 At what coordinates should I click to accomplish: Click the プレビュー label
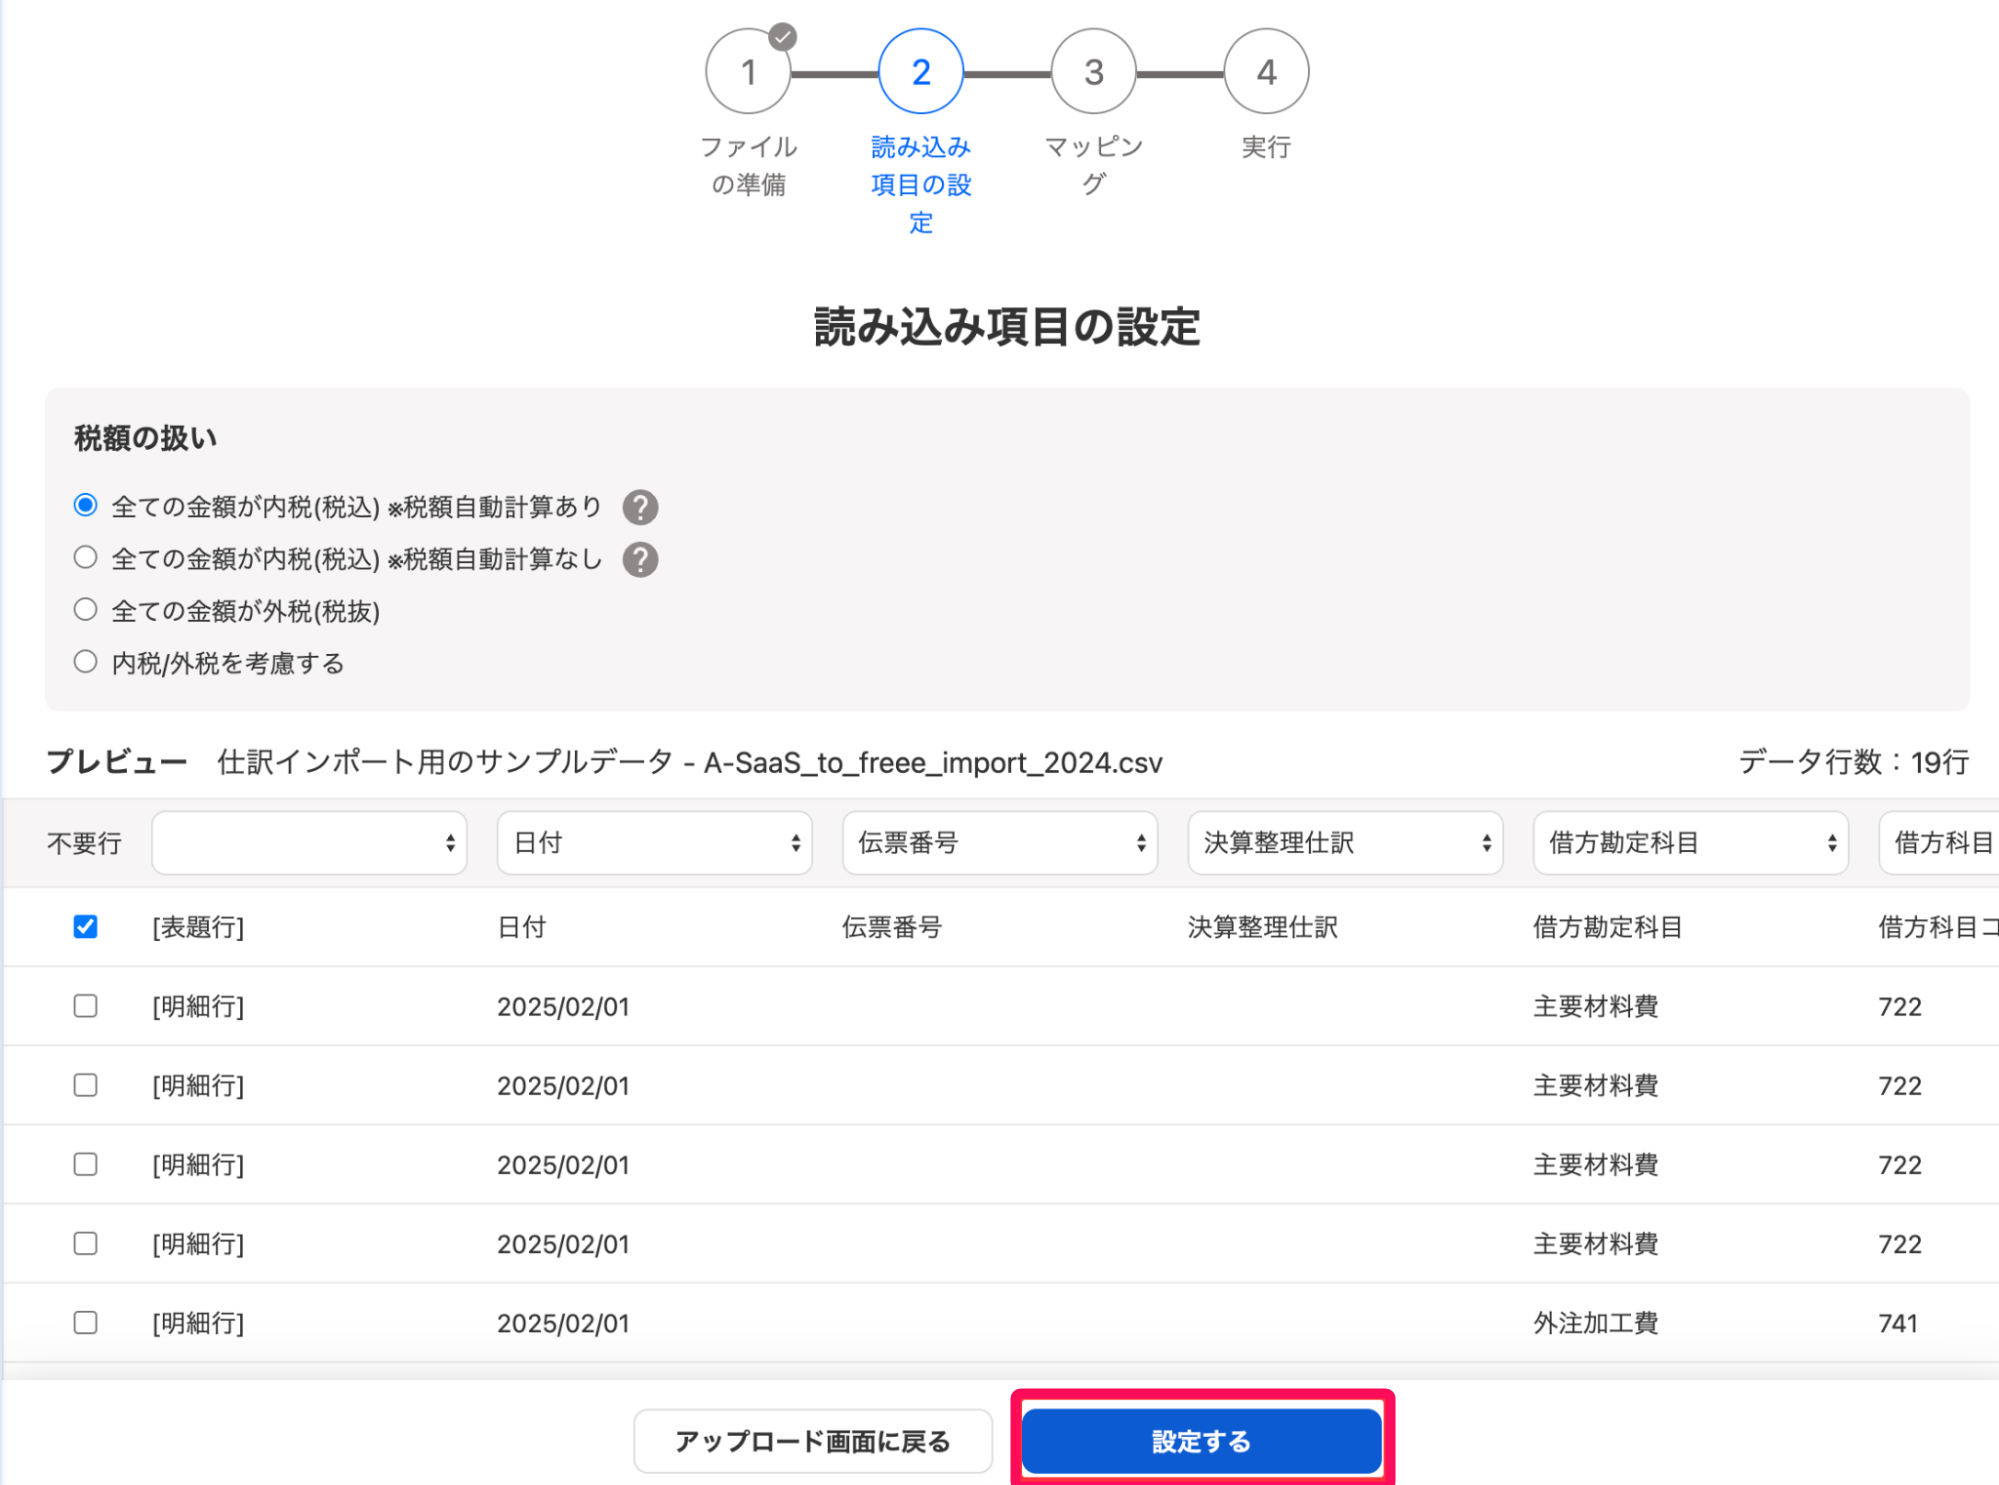(117, 762)
